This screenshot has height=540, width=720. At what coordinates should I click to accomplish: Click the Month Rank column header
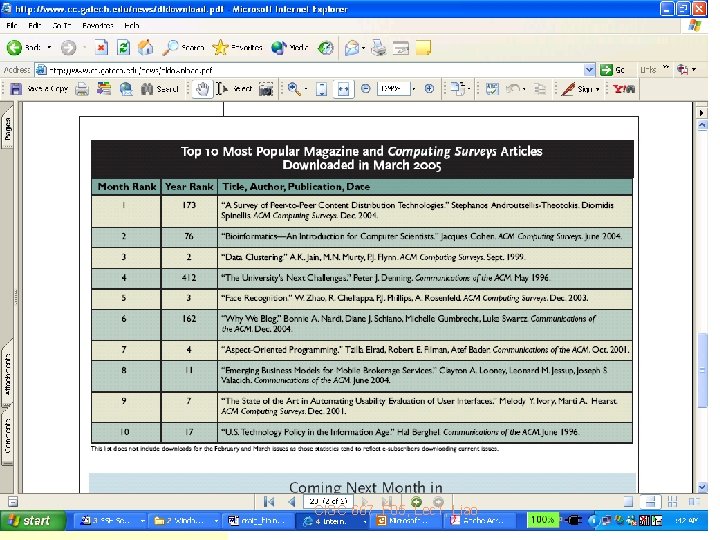point(127,187)
